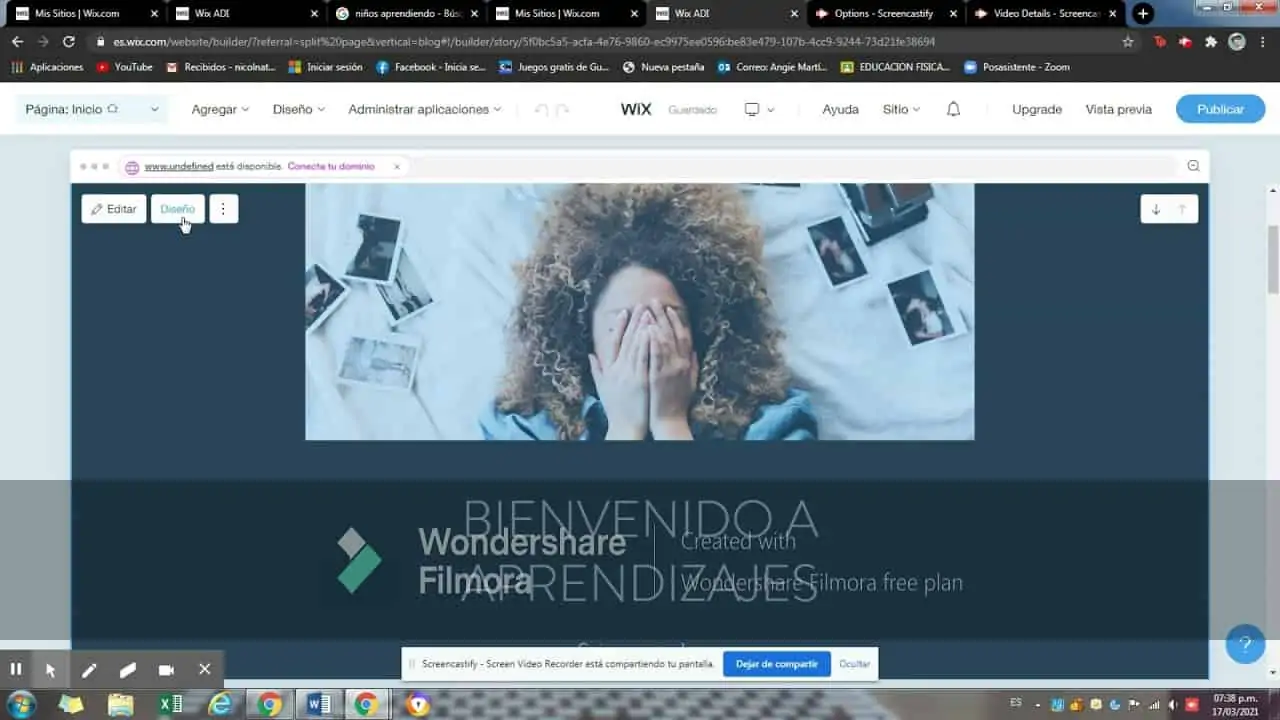Open the Ayuda menu
1280x720 pixels.
point(840,109)
